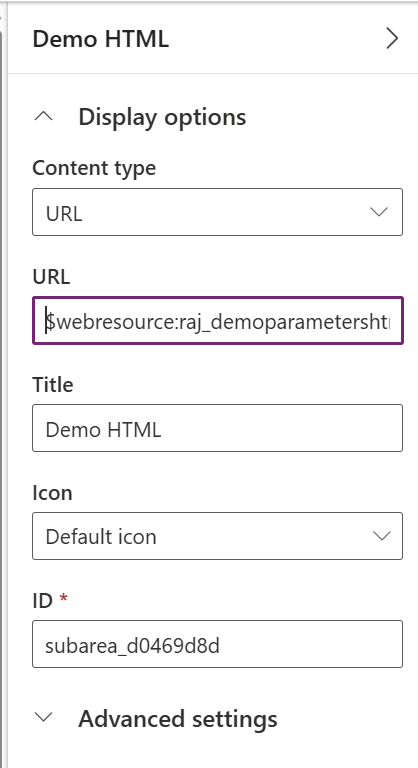Click the ID label text
Viewport: 418px width, 768px height.
pos(42,600)
